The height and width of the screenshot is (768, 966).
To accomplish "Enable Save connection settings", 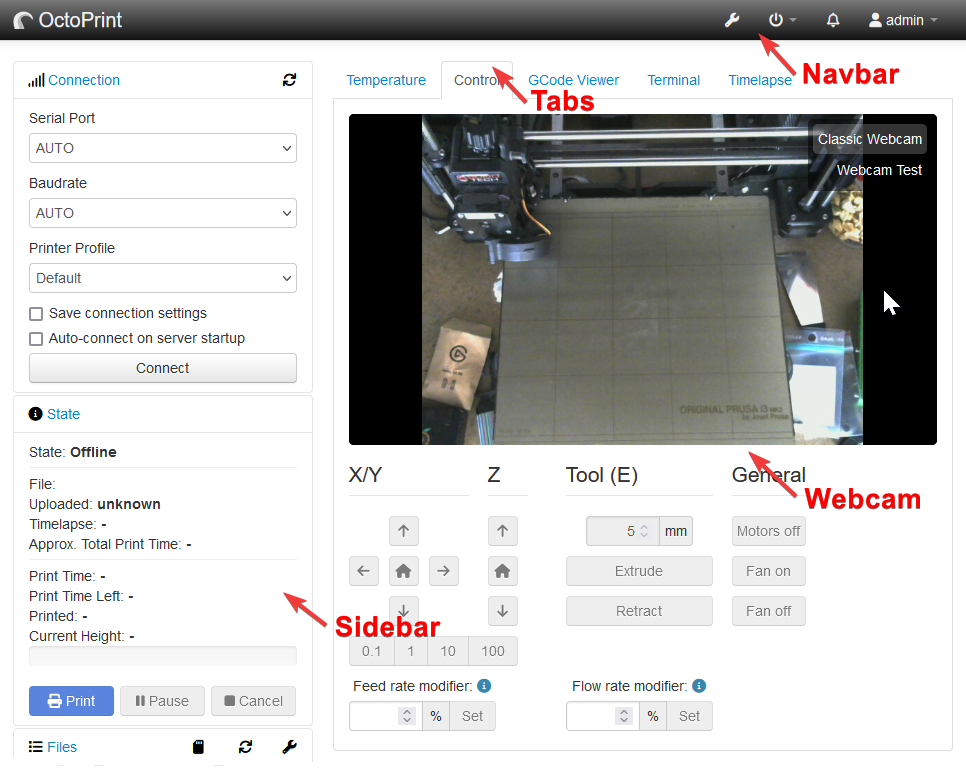I will [x=36, y=313].
